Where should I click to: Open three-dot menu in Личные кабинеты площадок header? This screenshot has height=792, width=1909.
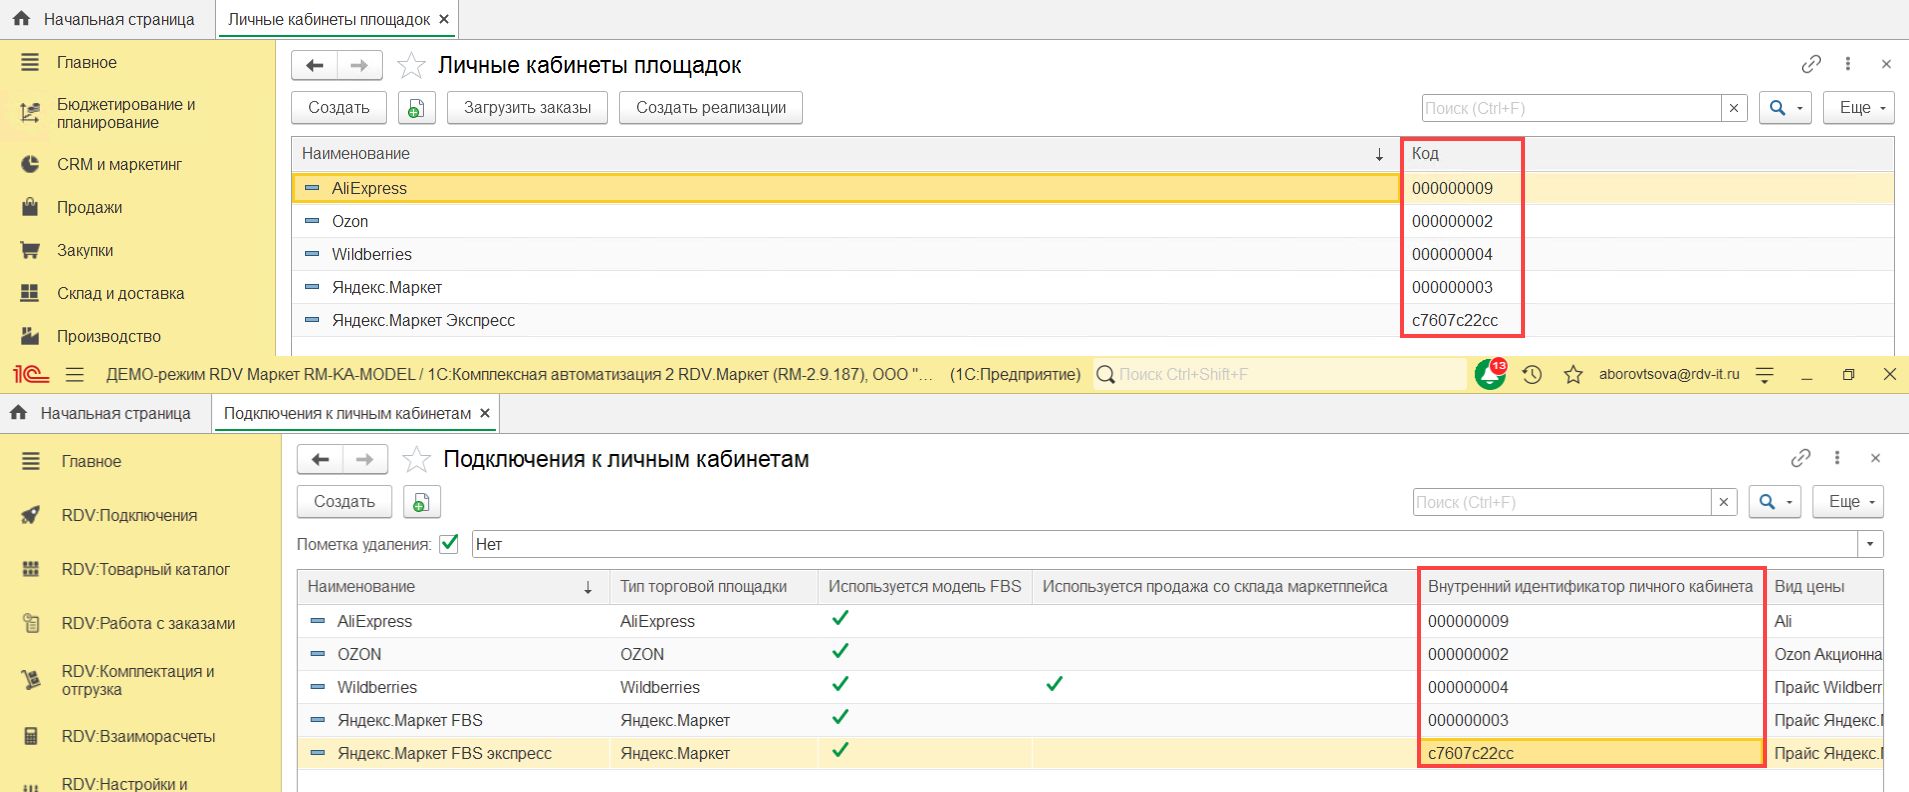click(1847, 64)
